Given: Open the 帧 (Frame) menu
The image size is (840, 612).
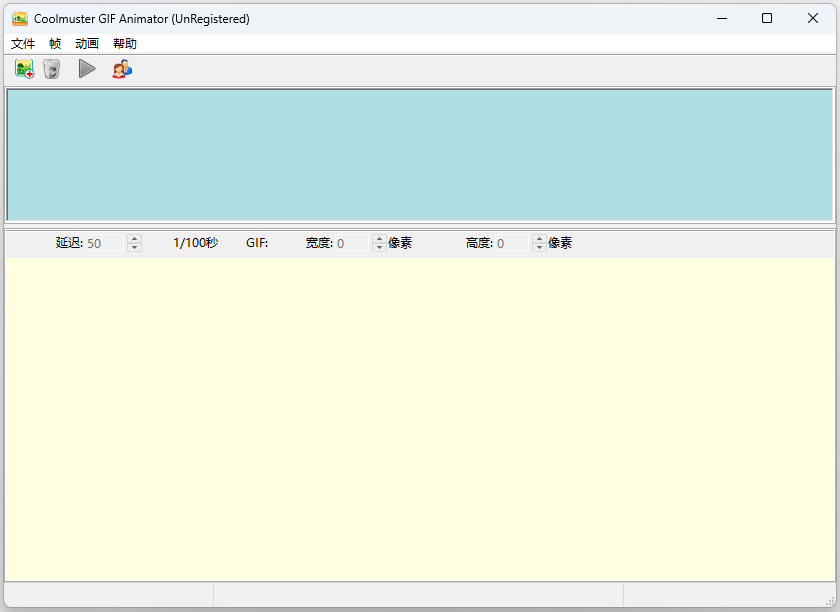Looking at the screenshot, I should (x=55, y=43).
